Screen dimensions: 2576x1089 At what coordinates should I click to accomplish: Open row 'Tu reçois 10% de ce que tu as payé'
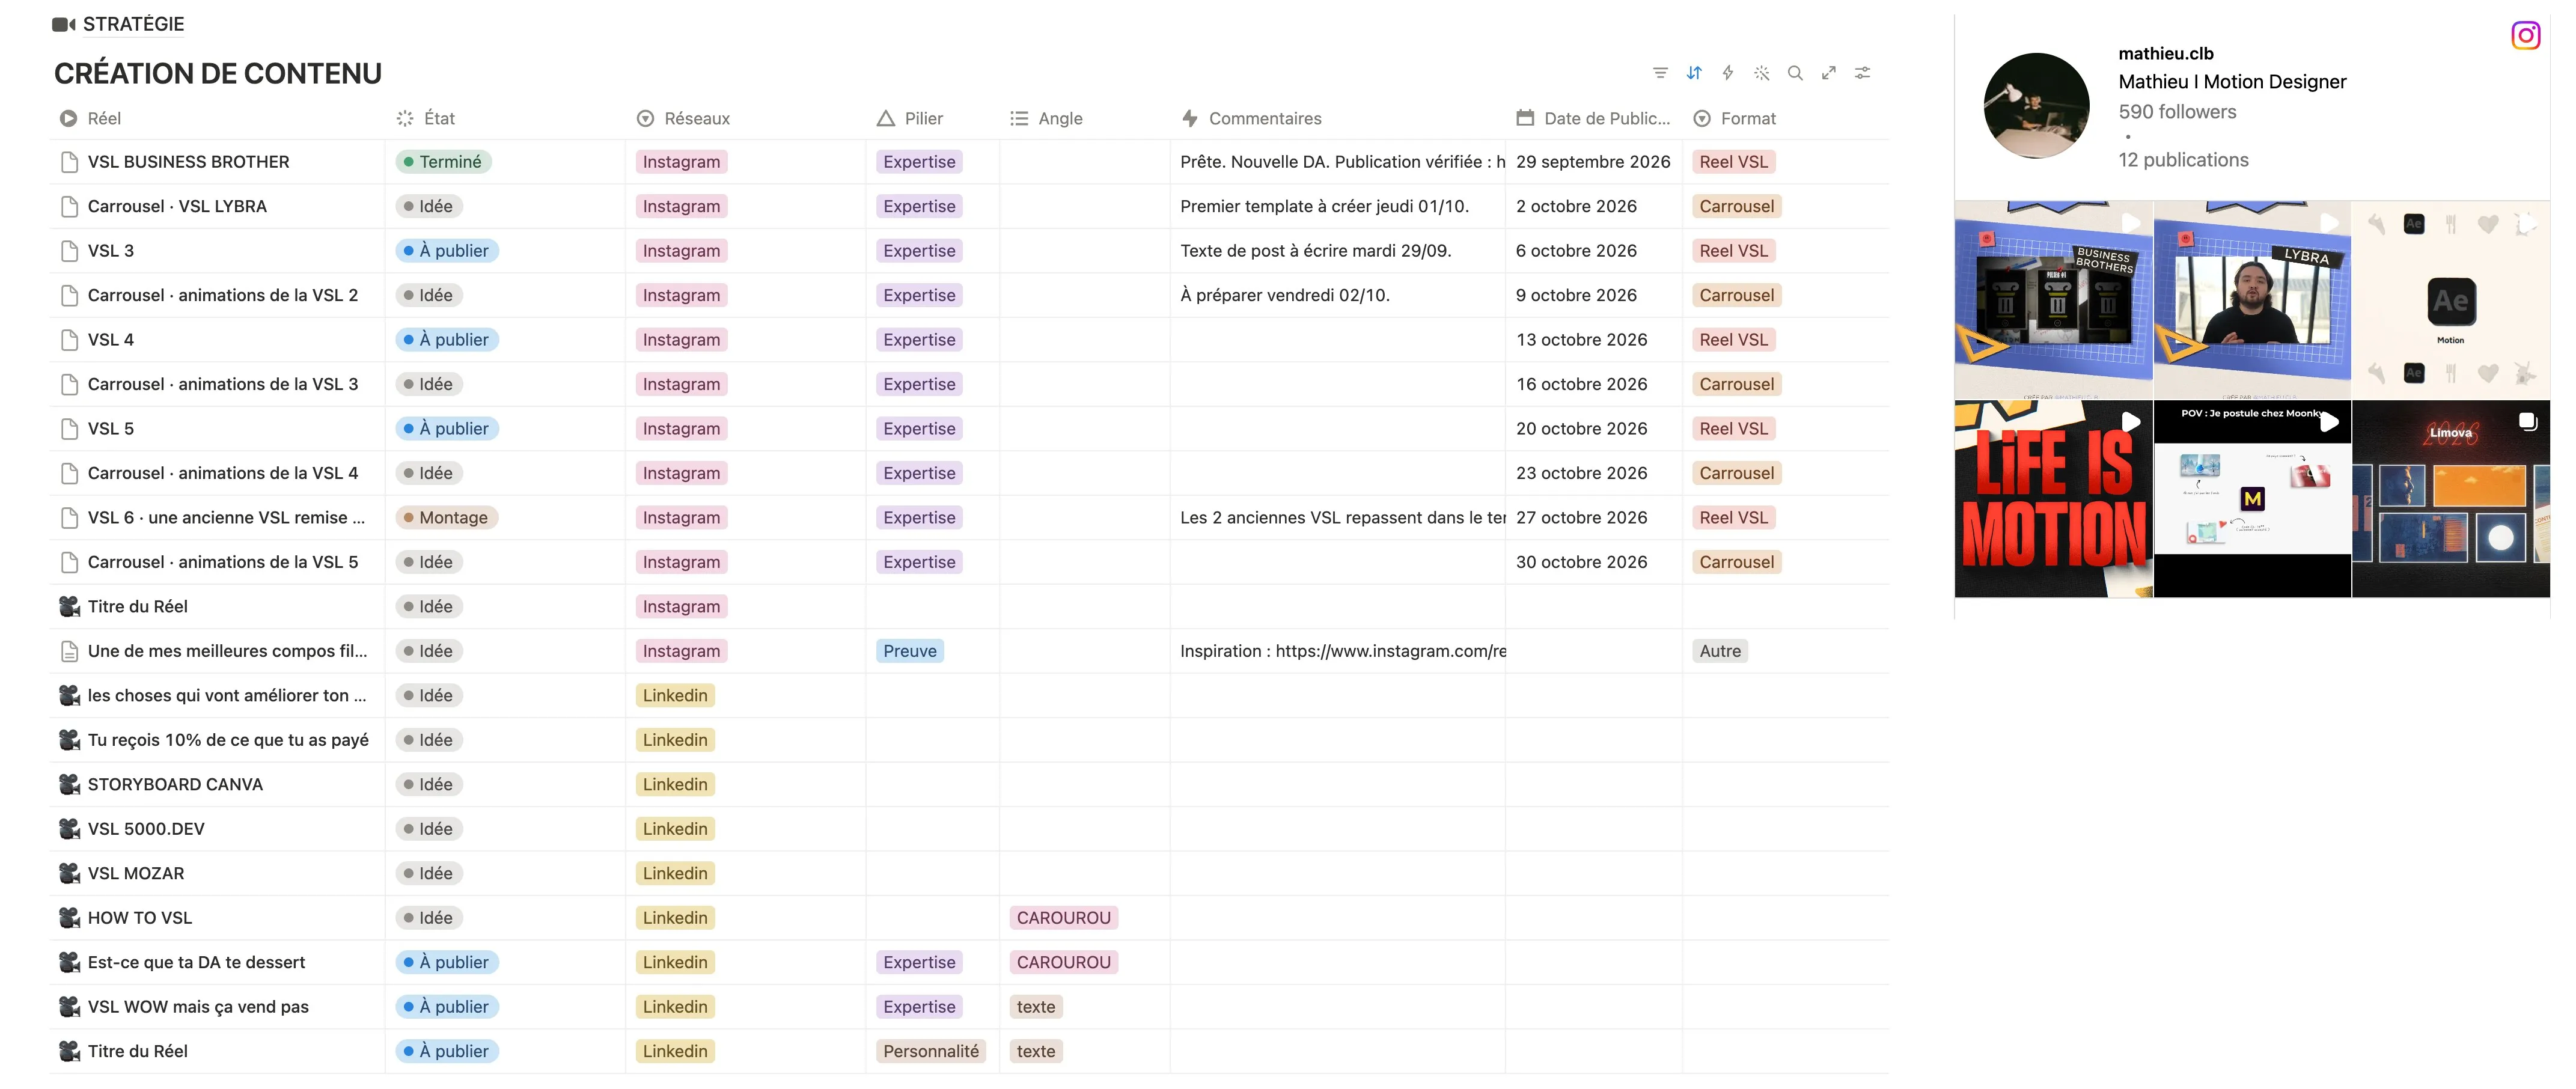tap(228, 740)
